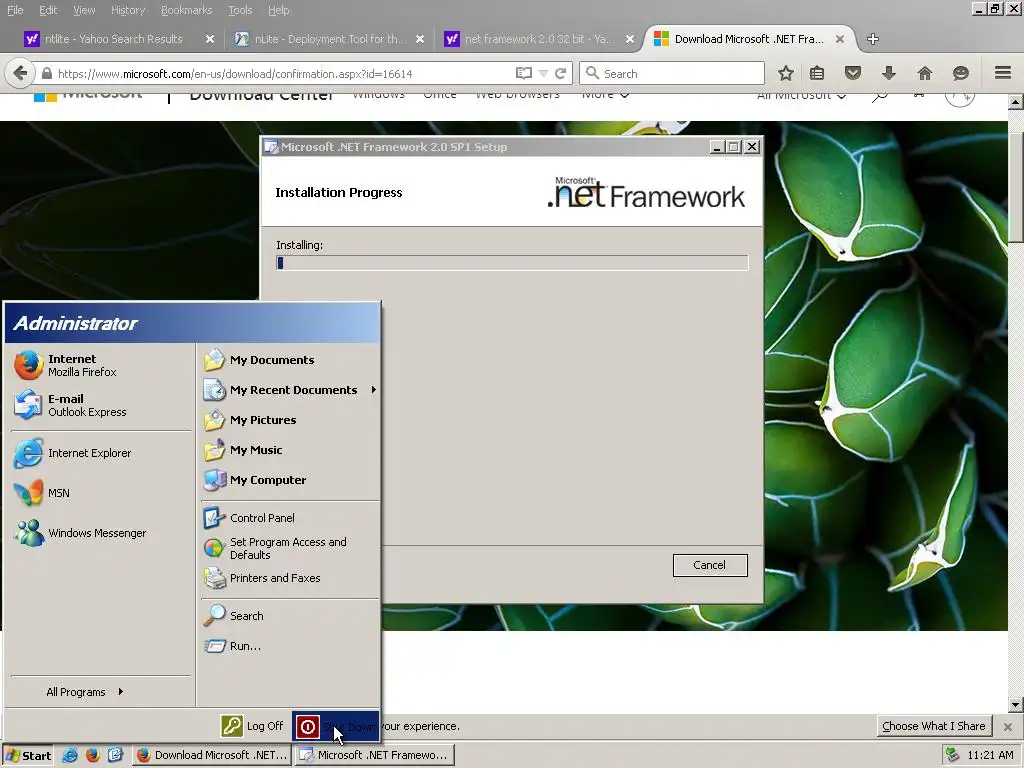Image resolution: width=1024 pixels, height=768 pixels.
Task: Click the page scrollbar up arrow
Action: (x=1016, y=102)
